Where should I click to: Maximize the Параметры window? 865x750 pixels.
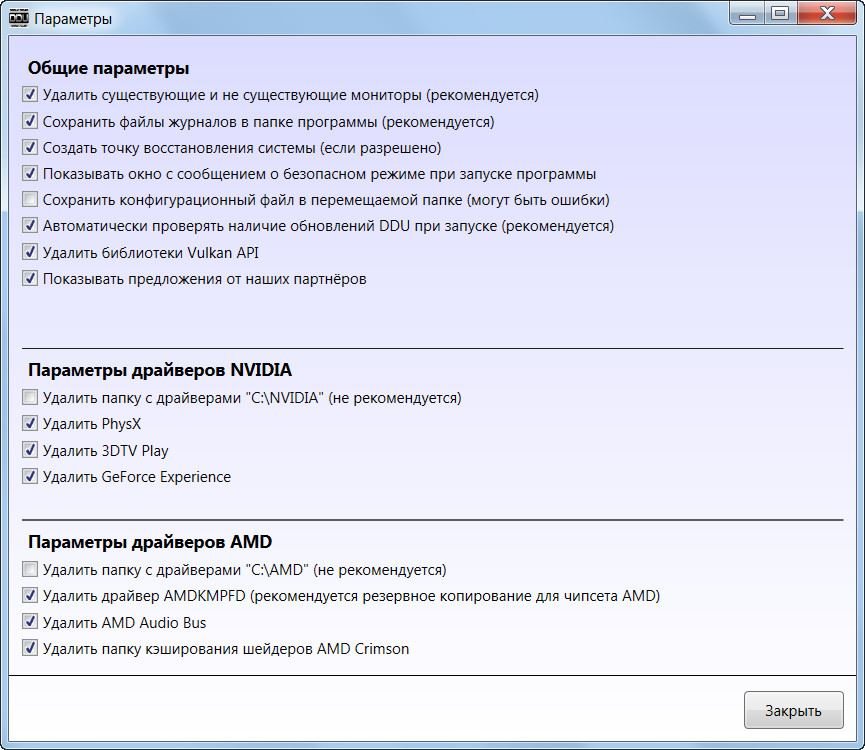point(780,13)
